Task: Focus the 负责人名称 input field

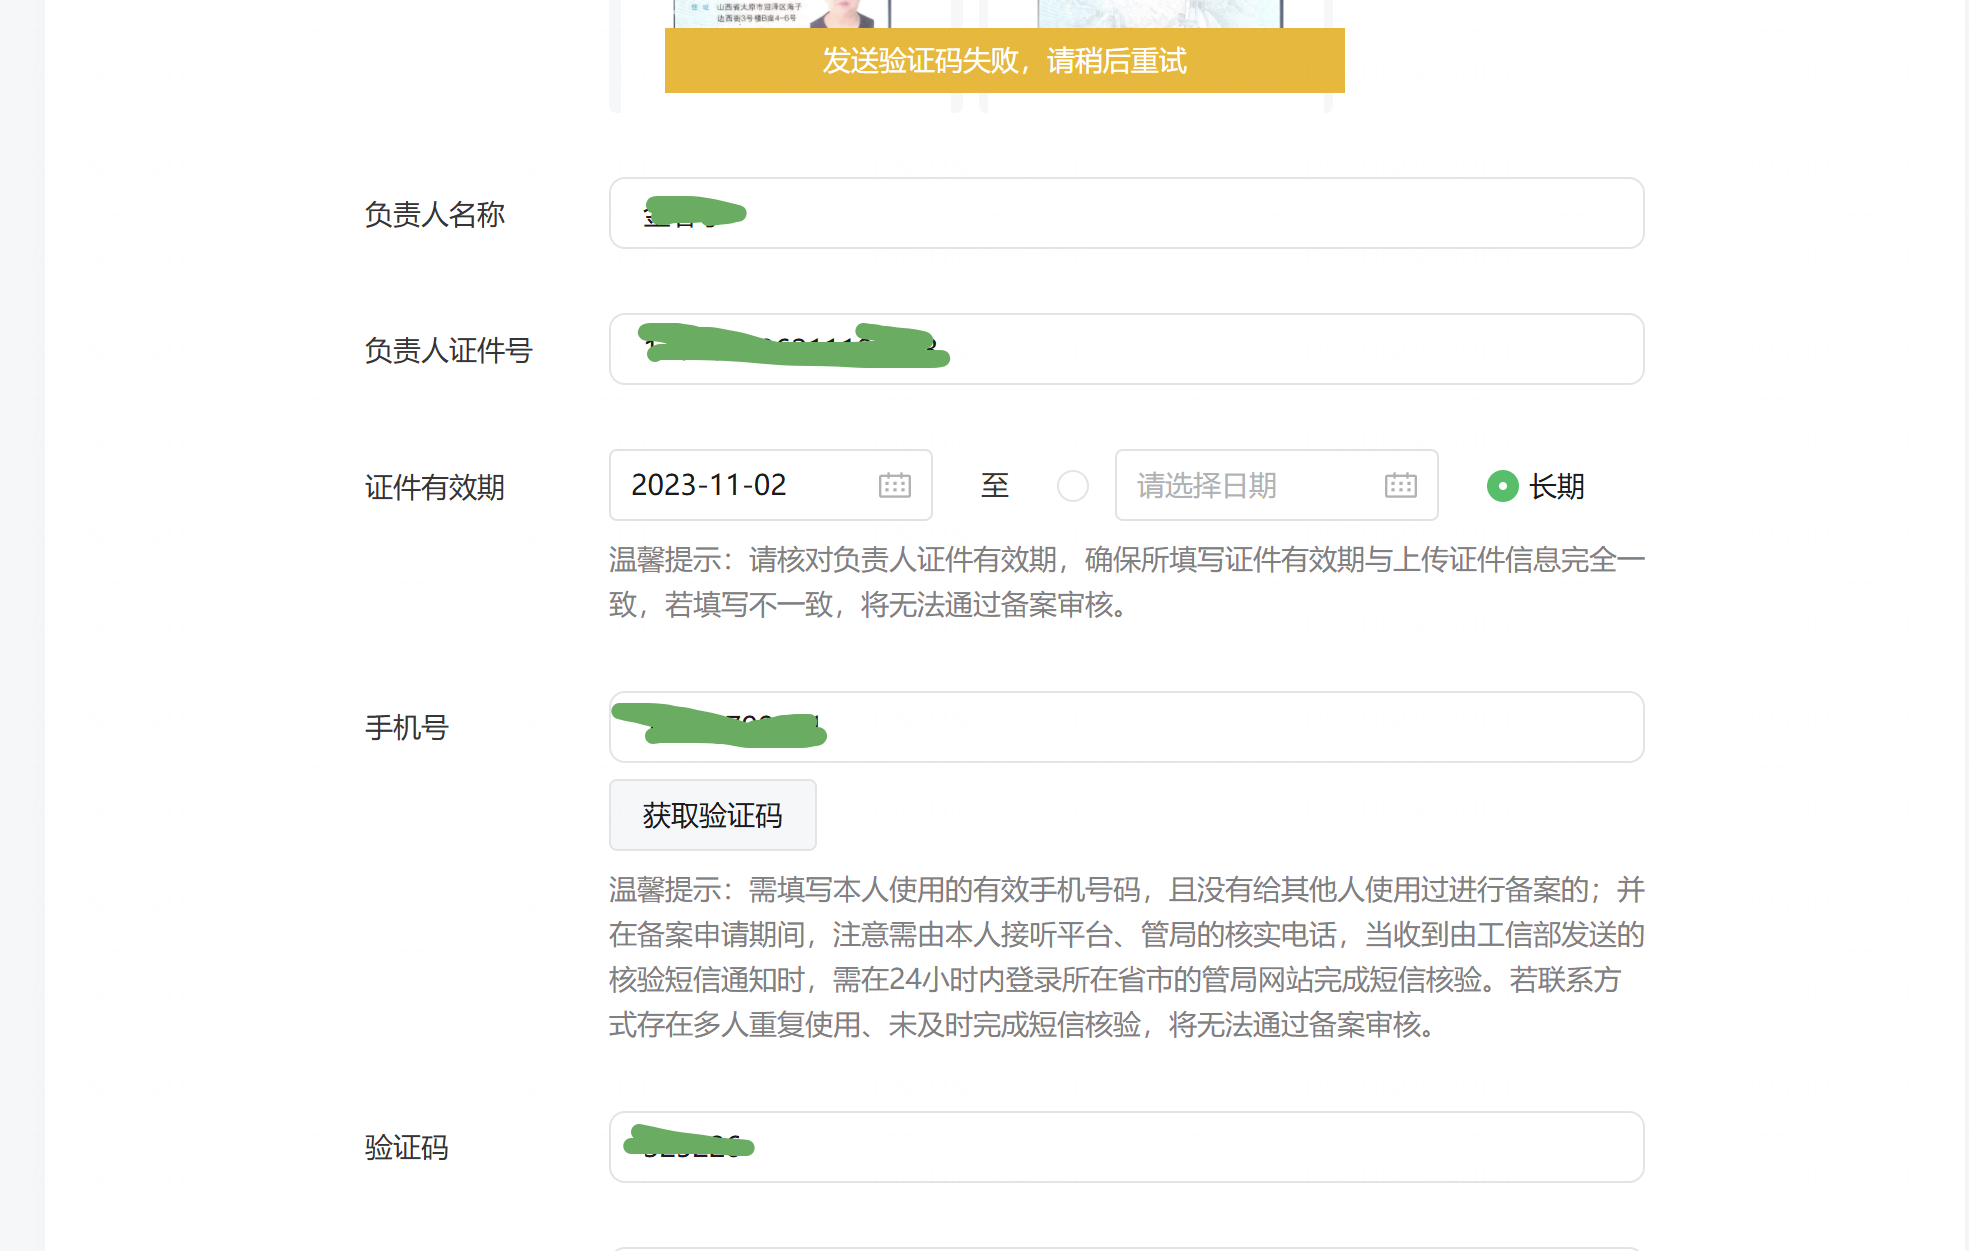Action: tap(1126, 213)
